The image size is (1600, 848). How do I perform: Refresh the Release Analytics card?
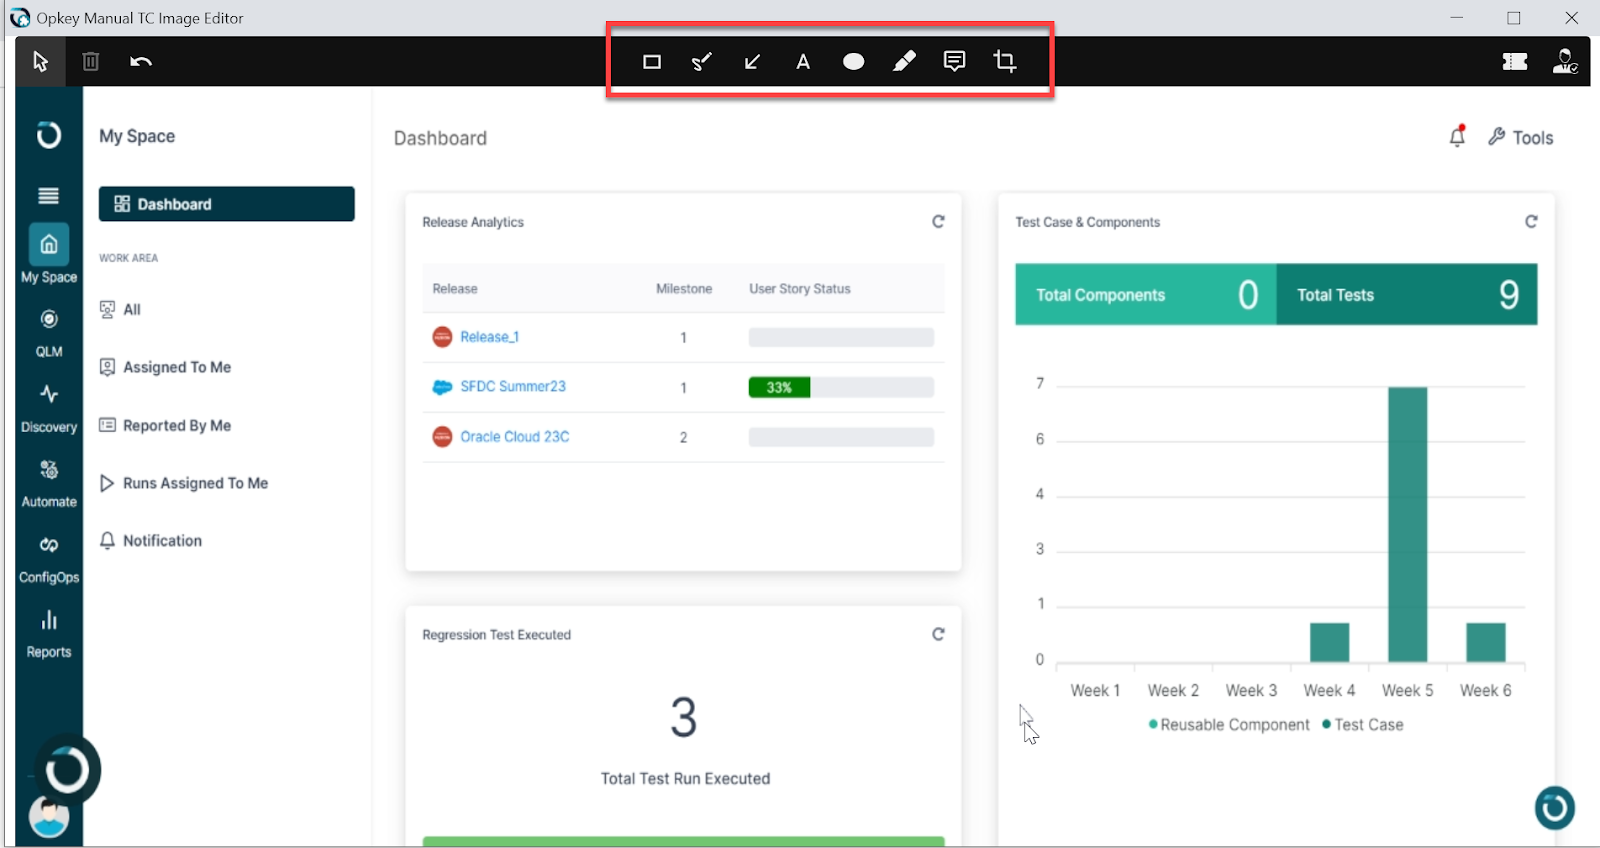[x=938, y=222]
